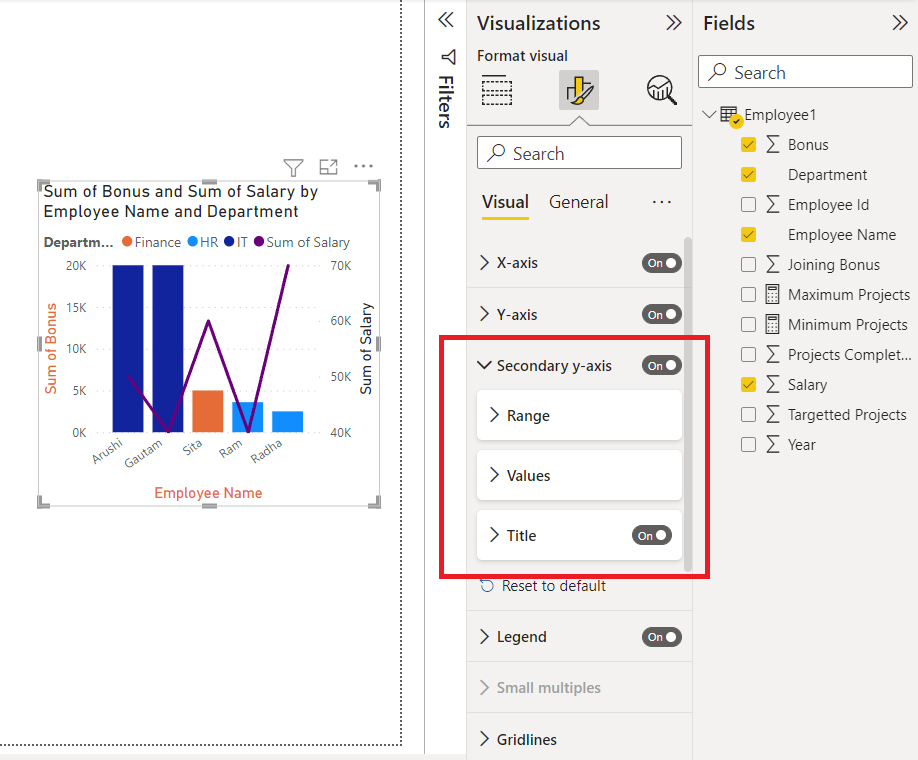The image size is (918, 760).
Task: Click the chart's filter funnel icon
Action: click(x=293, y=167)
